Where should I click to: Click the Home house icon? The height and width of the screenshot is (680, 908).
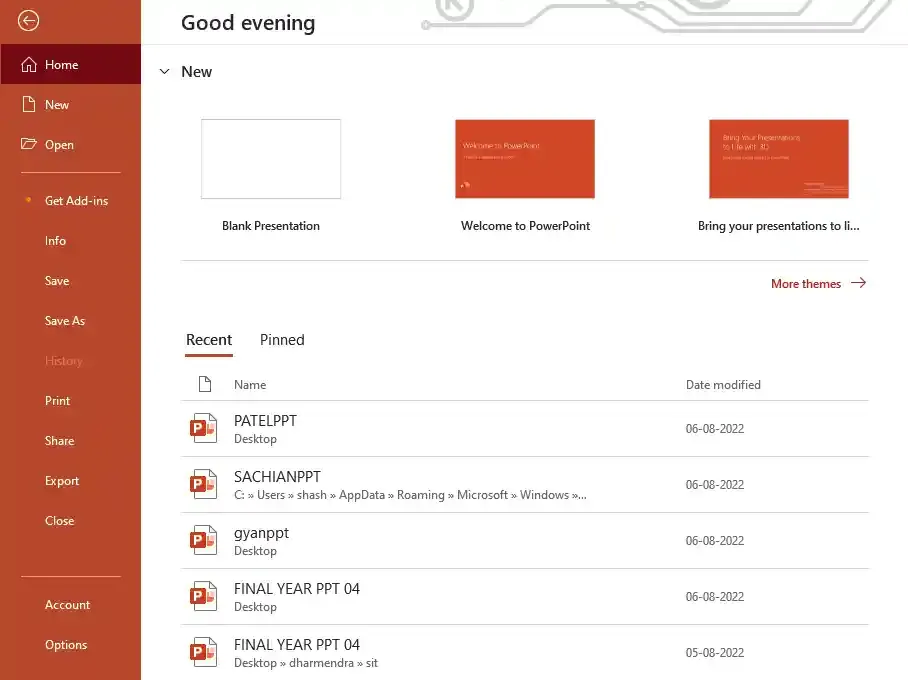coord(28,64)
